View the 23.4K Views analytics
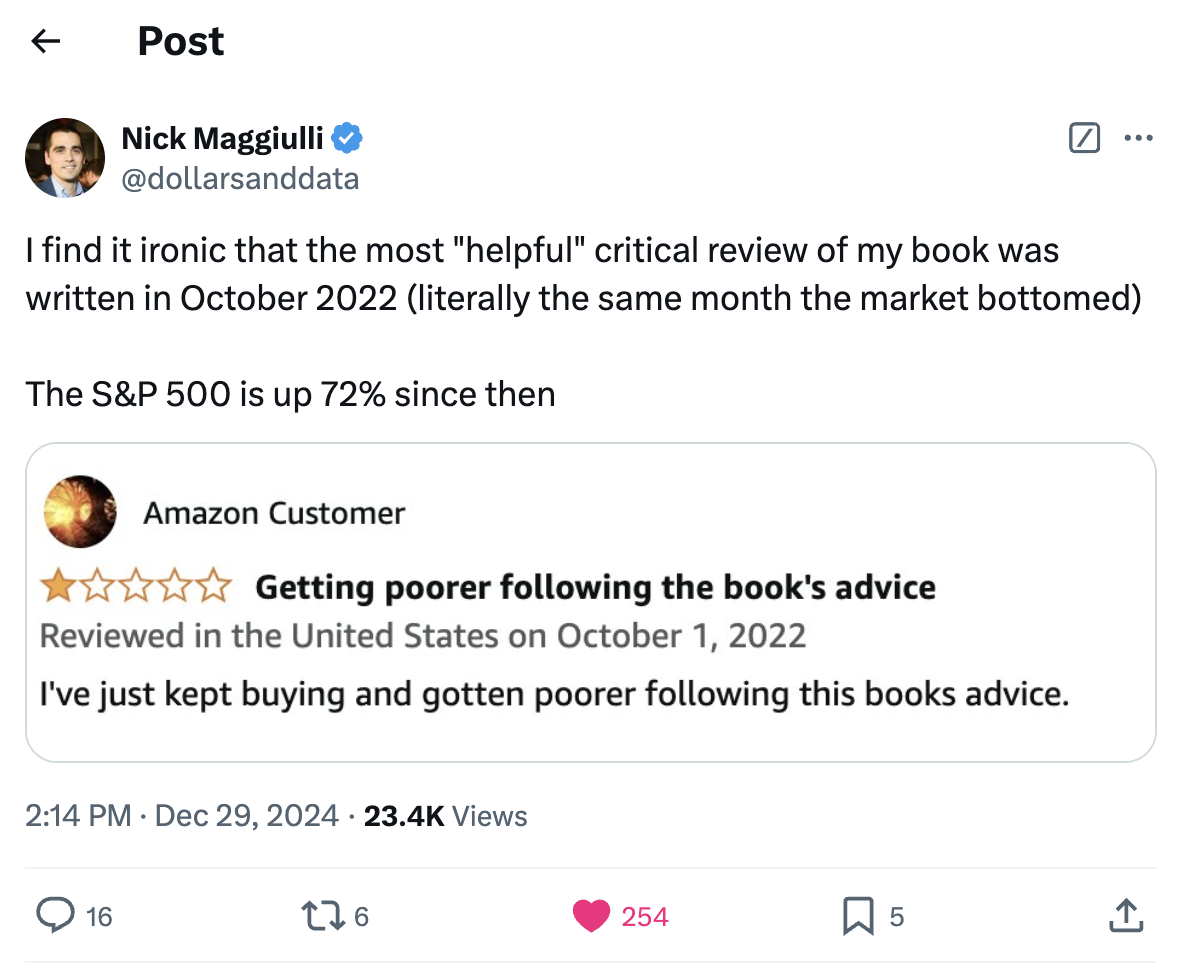Screen dimensions: 1180x966 coord(445,816)
